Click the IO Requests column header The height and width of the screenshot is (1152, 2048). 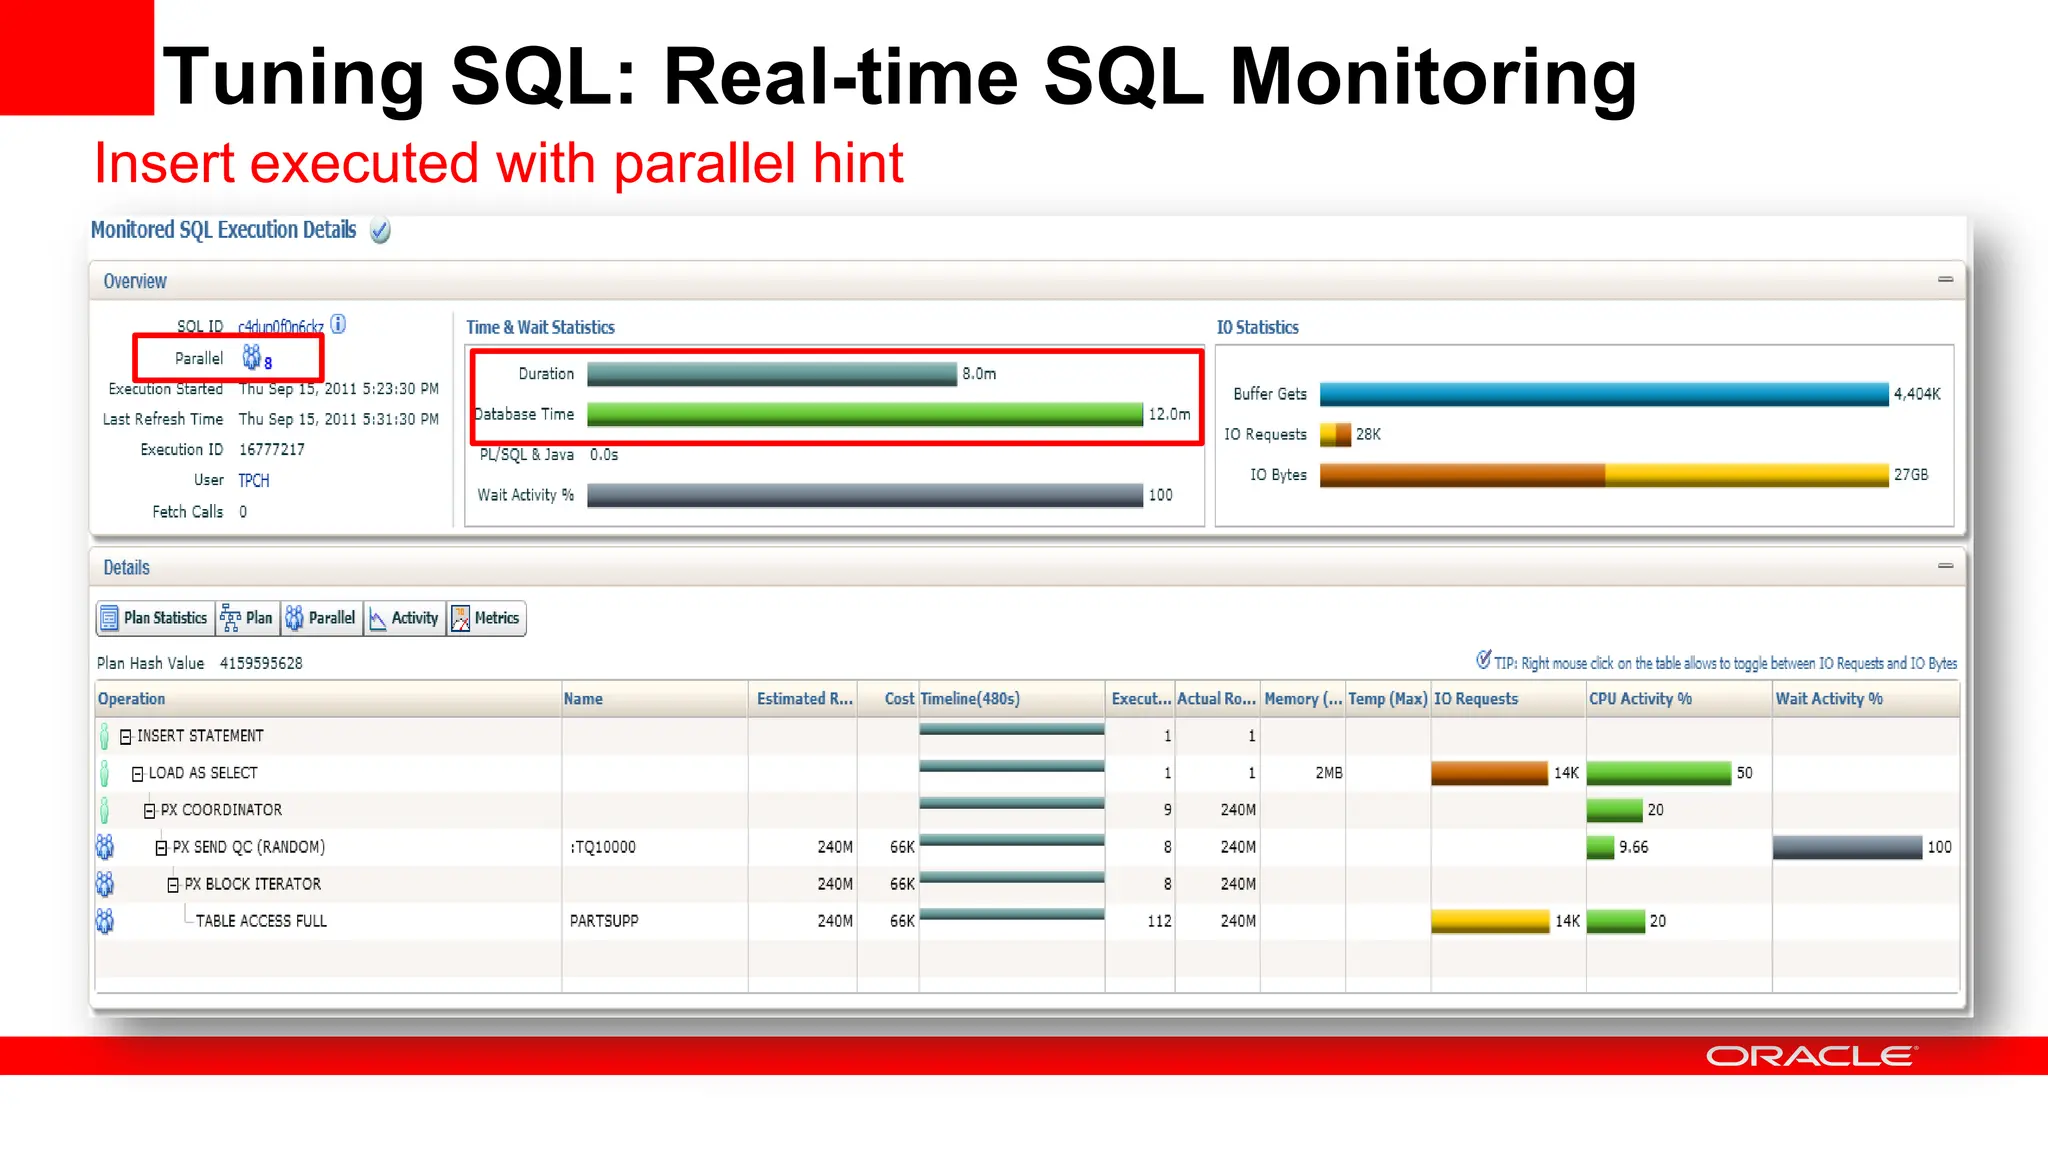tap(1476, 699)
